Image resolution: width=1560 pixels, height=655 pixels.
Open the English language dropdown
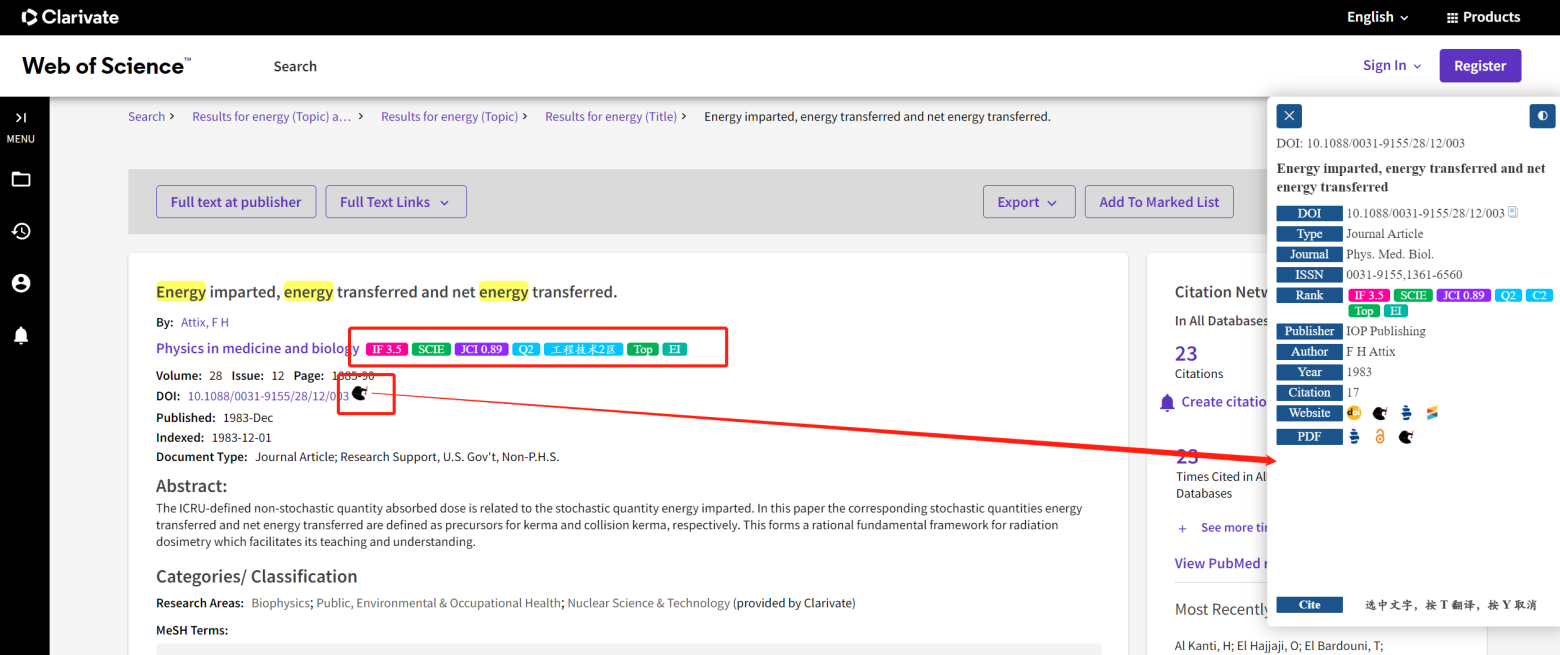[1377, 17]
